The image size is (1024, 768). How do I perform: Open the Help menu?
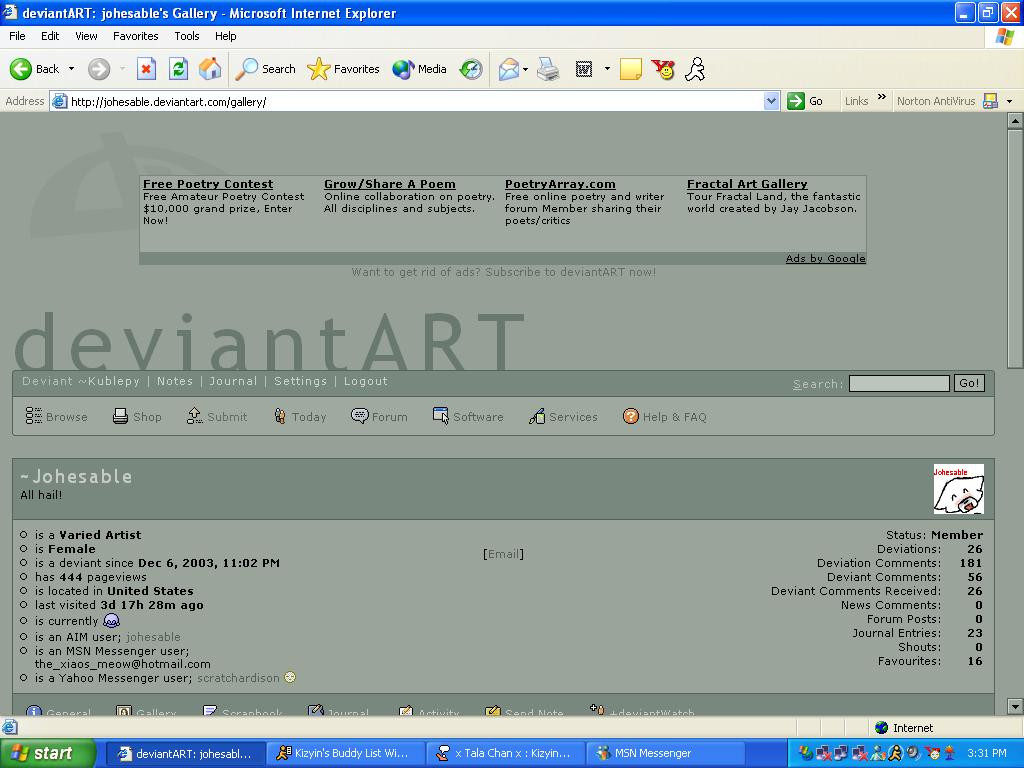pos(225,36)
